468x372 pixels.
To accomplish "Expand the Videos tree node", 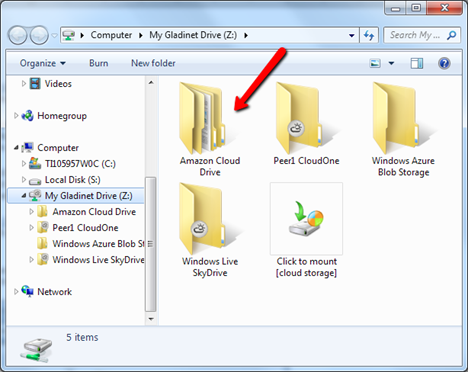I will point(24,83).
